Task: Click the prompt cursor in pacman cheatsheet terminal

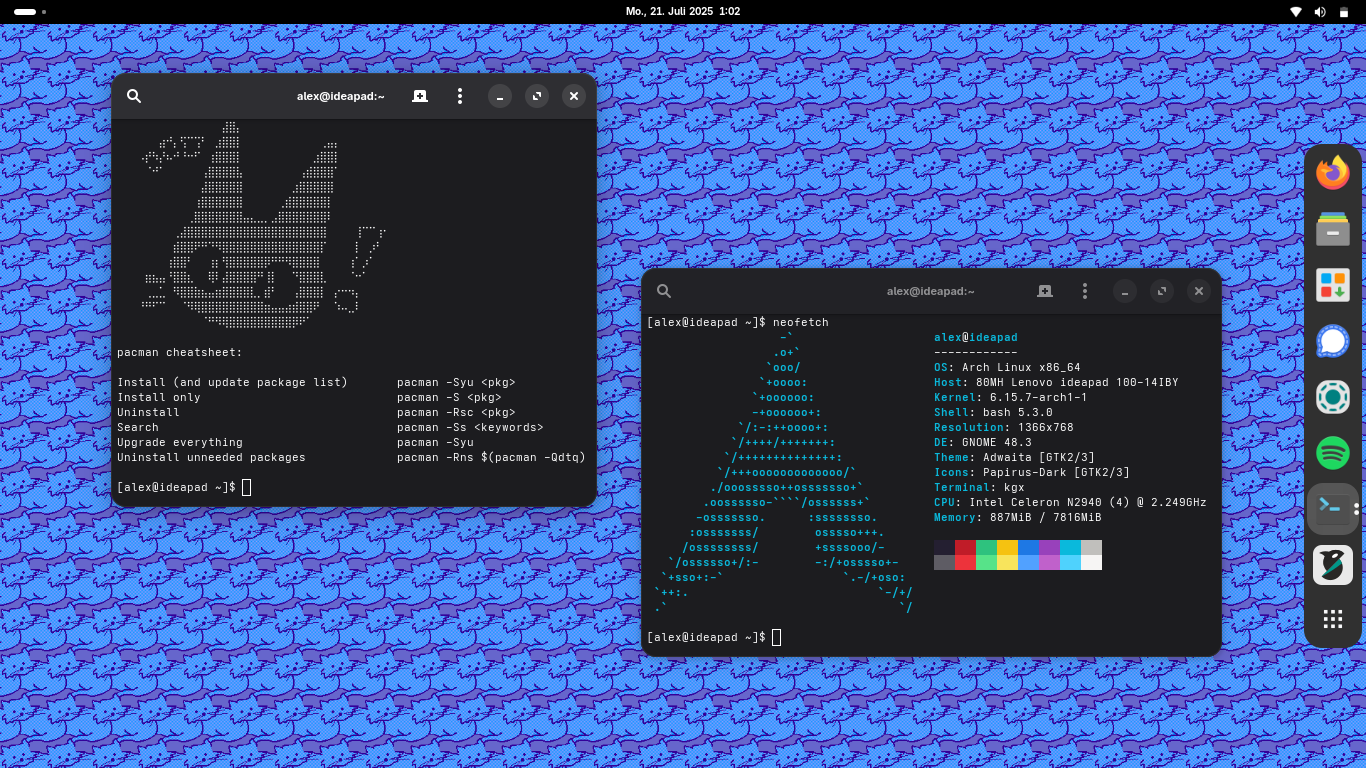Action: point(246,487)
